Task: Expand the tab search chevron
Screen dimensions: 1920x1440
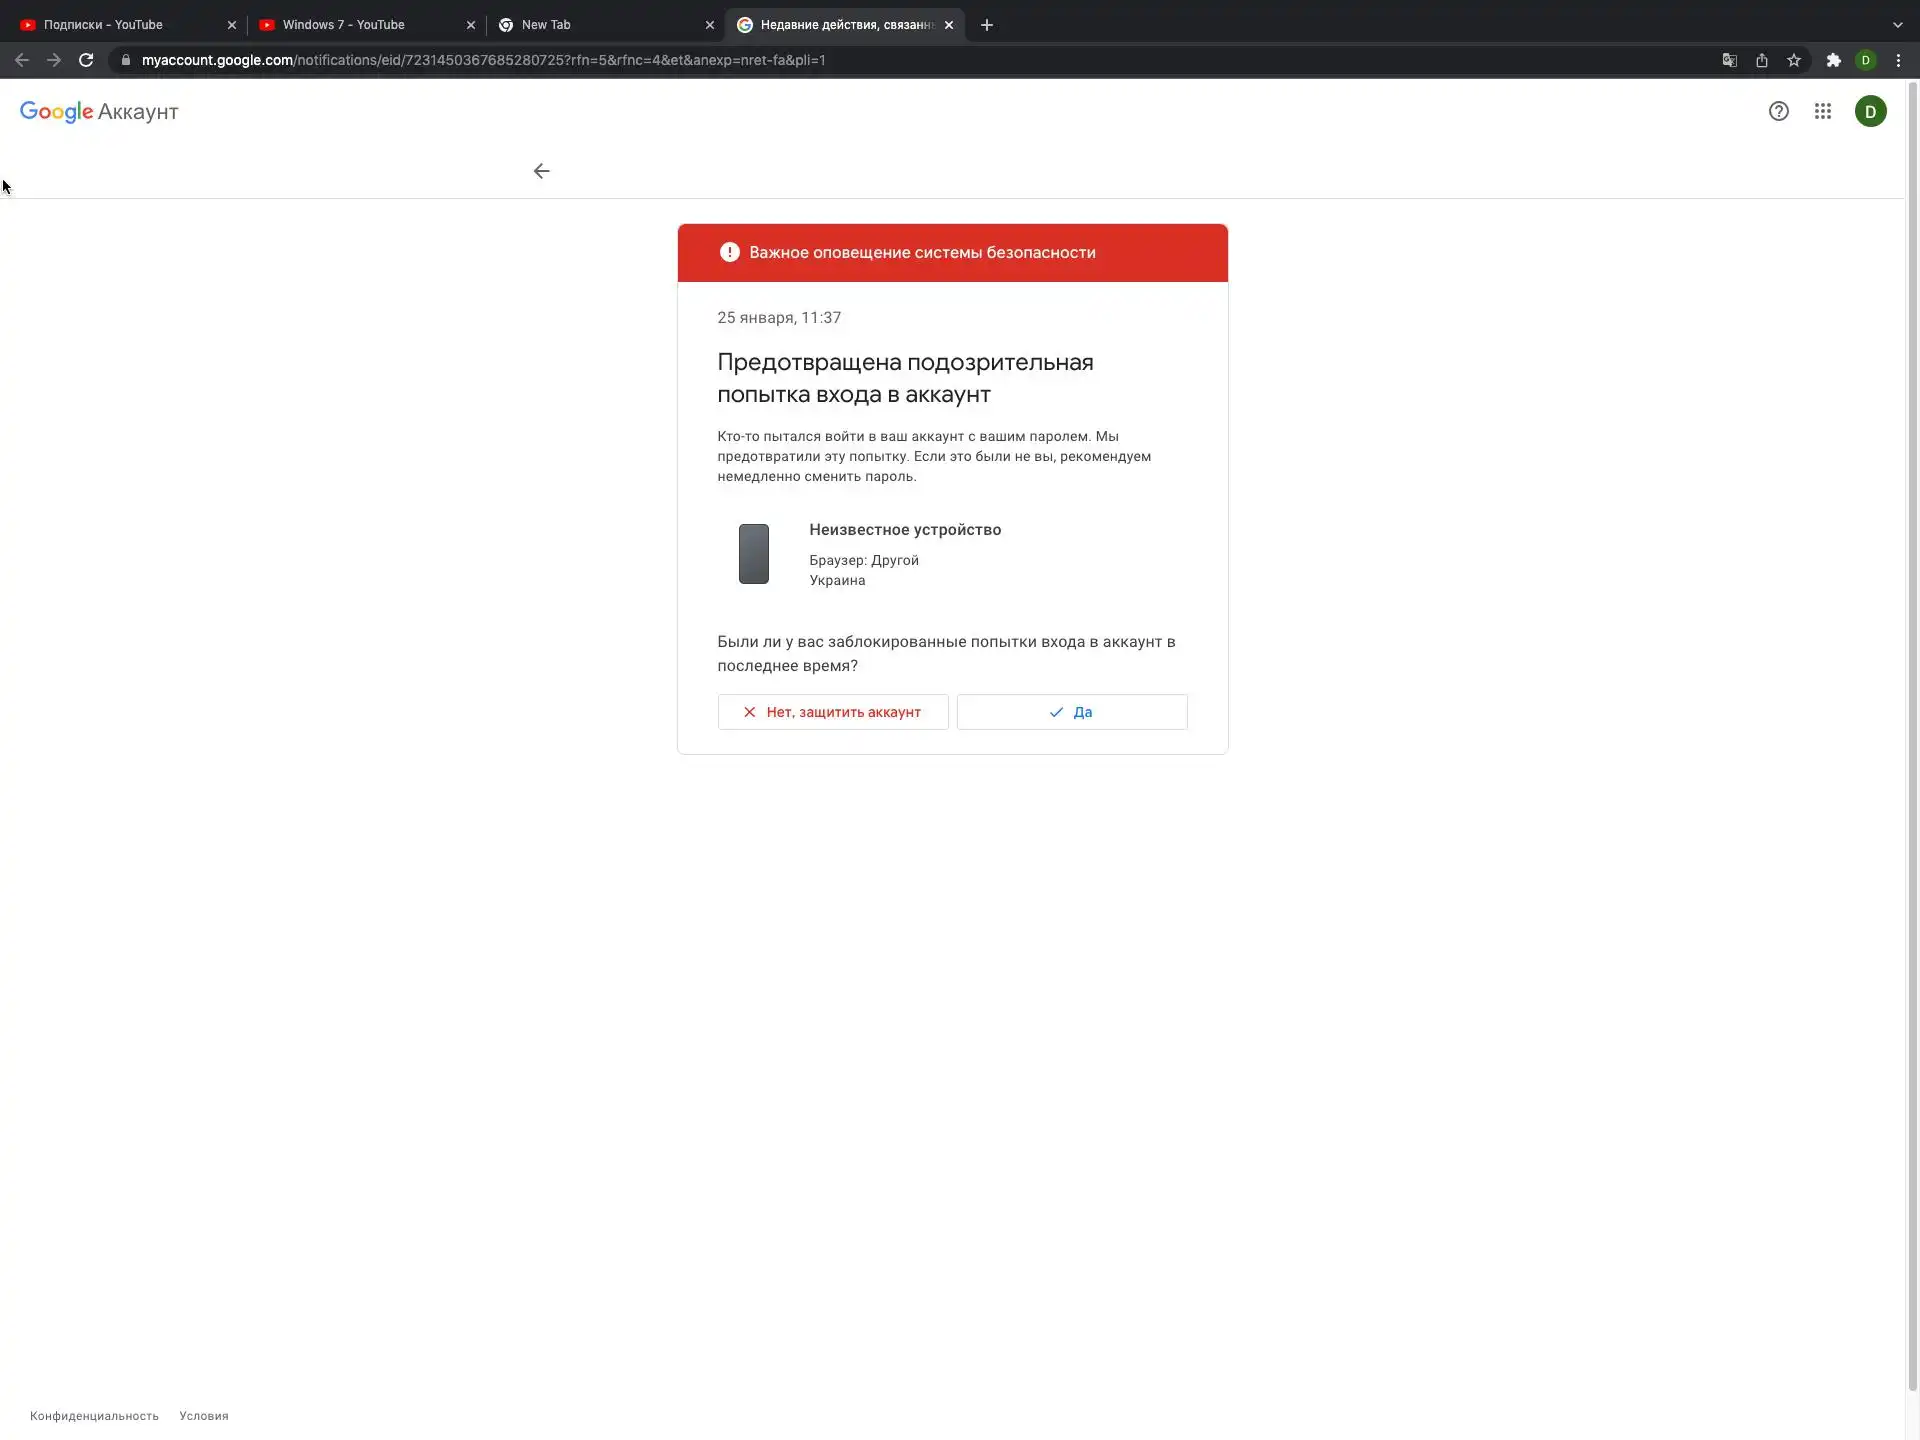Action: click(x=1897, y=25)
